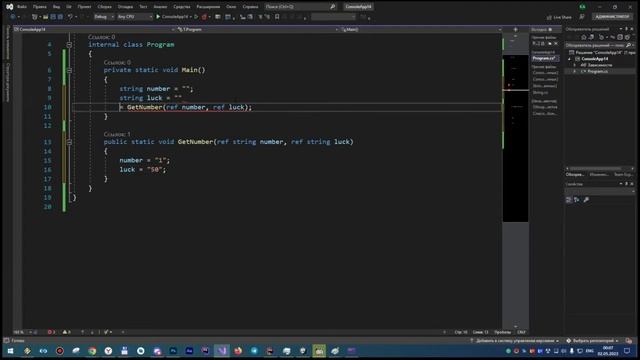Collapse the GetNumber method code region
This screenshot has height=360, width=640.
pos(69,142)
